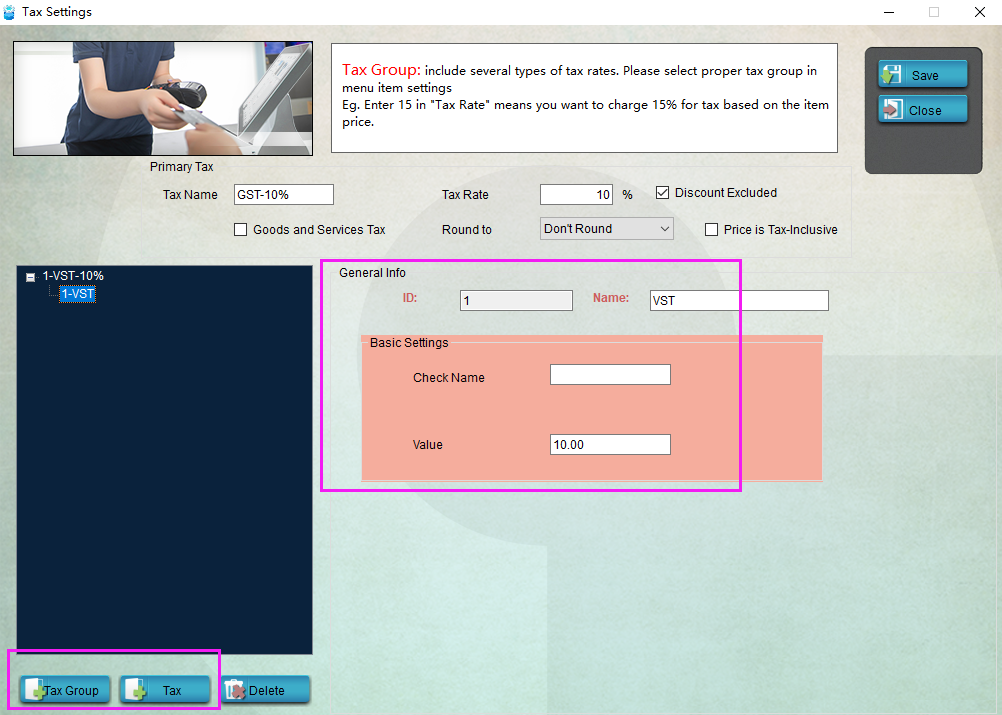
Task: Add a new Tax entry
Action: pos(165,690)
